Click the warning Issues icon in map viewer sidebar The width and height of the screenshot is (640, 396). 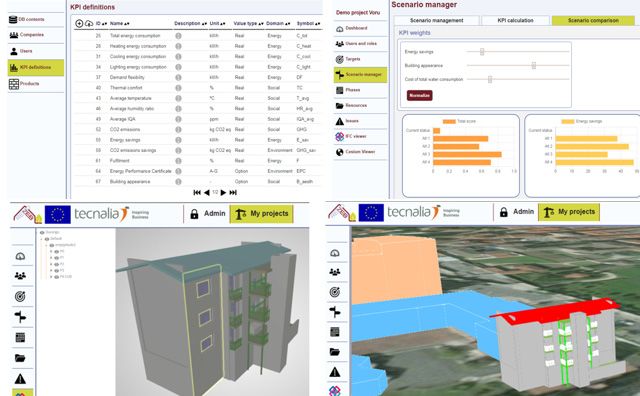pyautogui.click(x=335, y=372)
